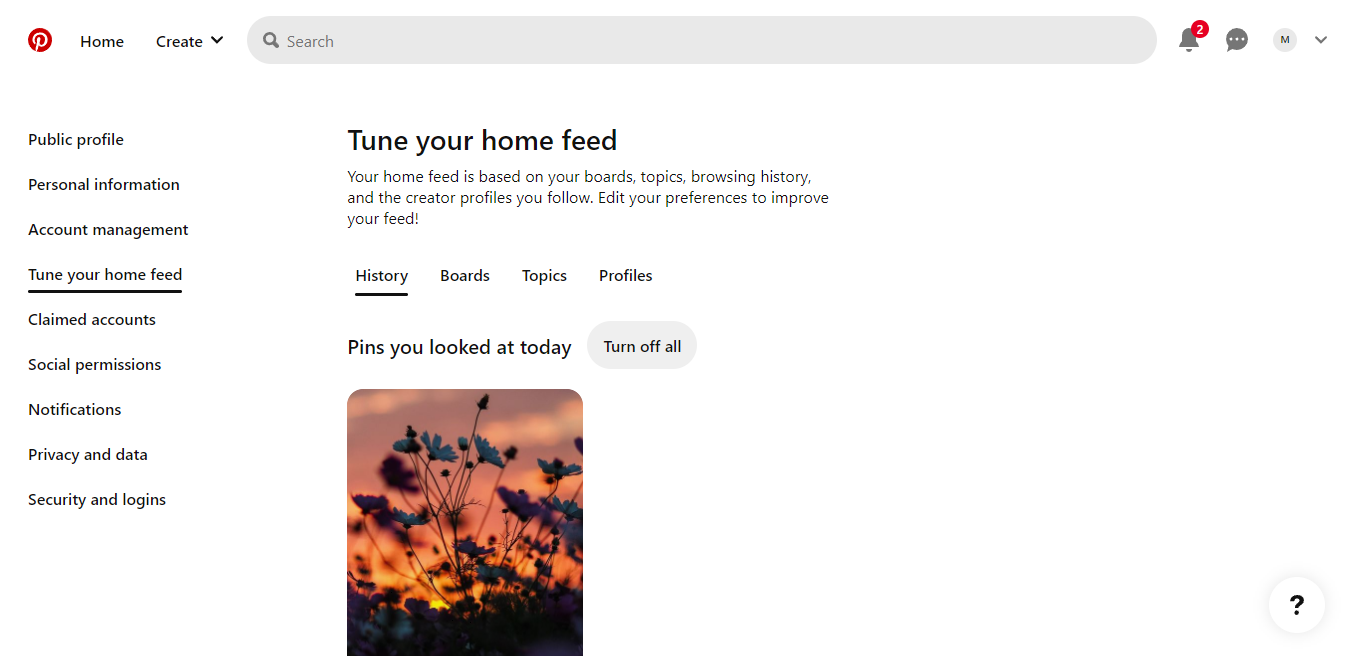The height and width of the screenshot is (656, 1348).
Task: Select the Profiles tab
Action: (626, 276)
